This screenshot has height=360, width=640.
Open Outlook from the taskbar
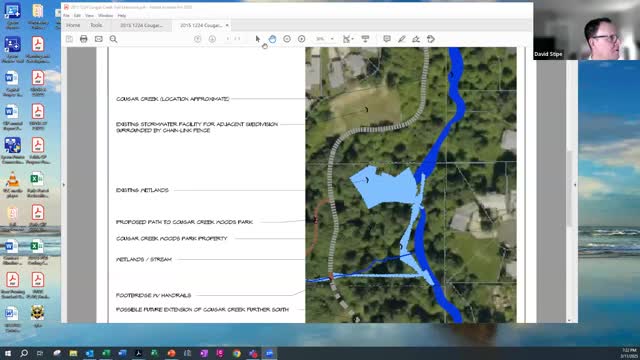[90, 353]
